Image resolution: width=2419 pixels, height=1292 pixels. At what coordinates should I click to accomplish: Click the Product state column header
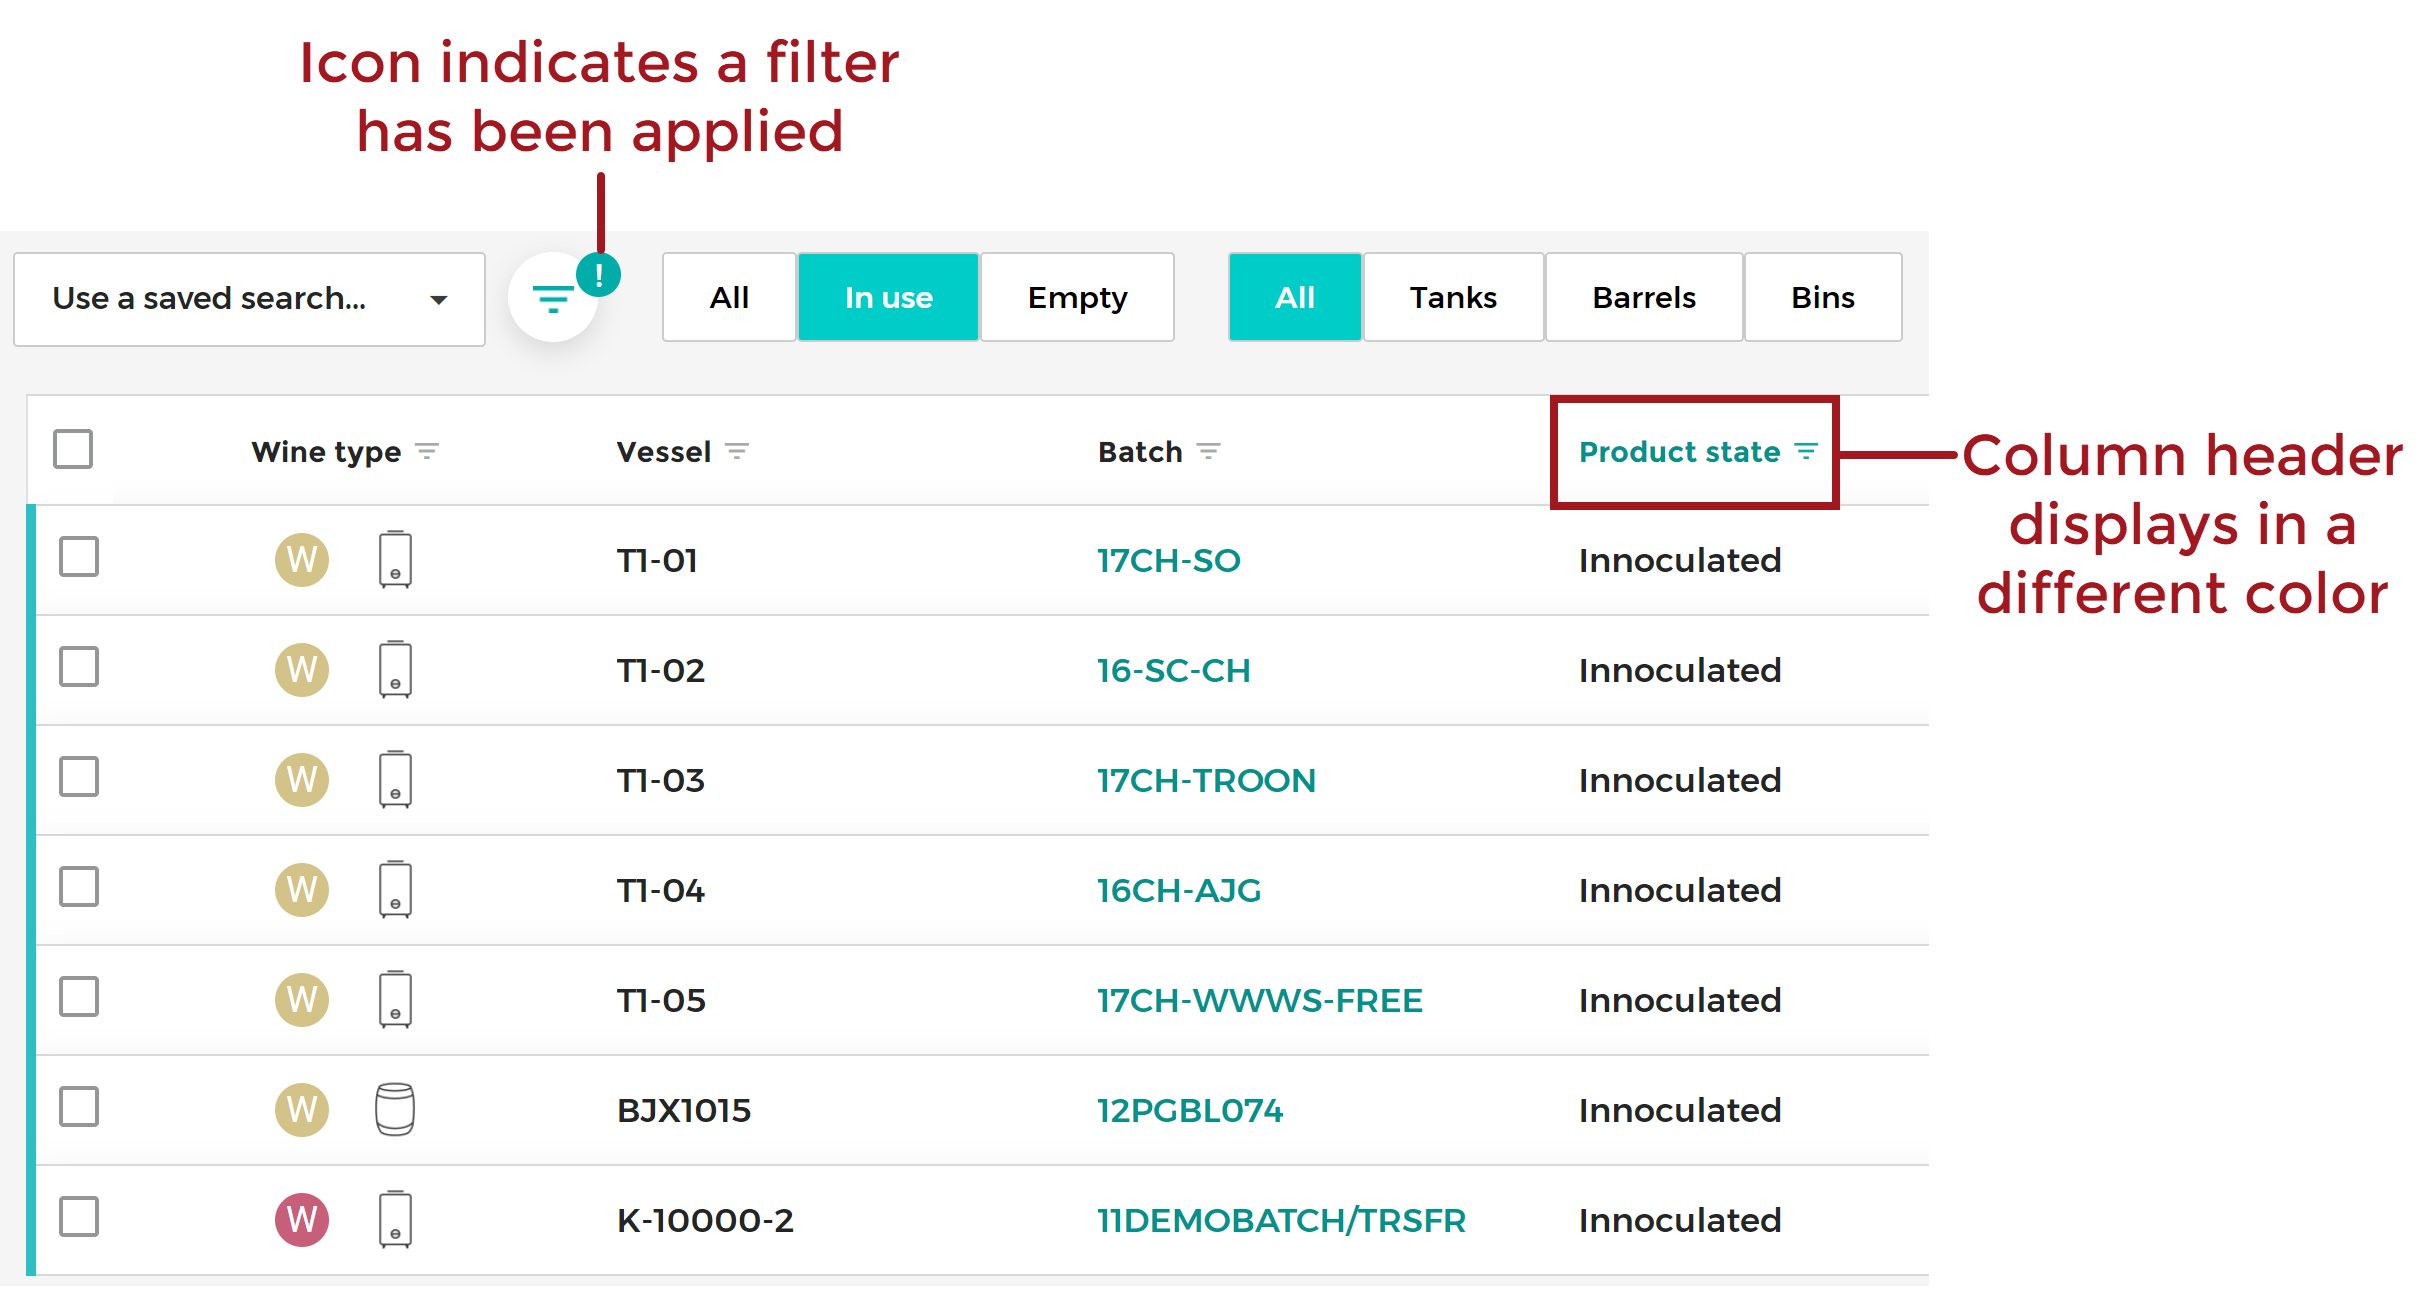pyautogui.click(x=1679, y=451)
